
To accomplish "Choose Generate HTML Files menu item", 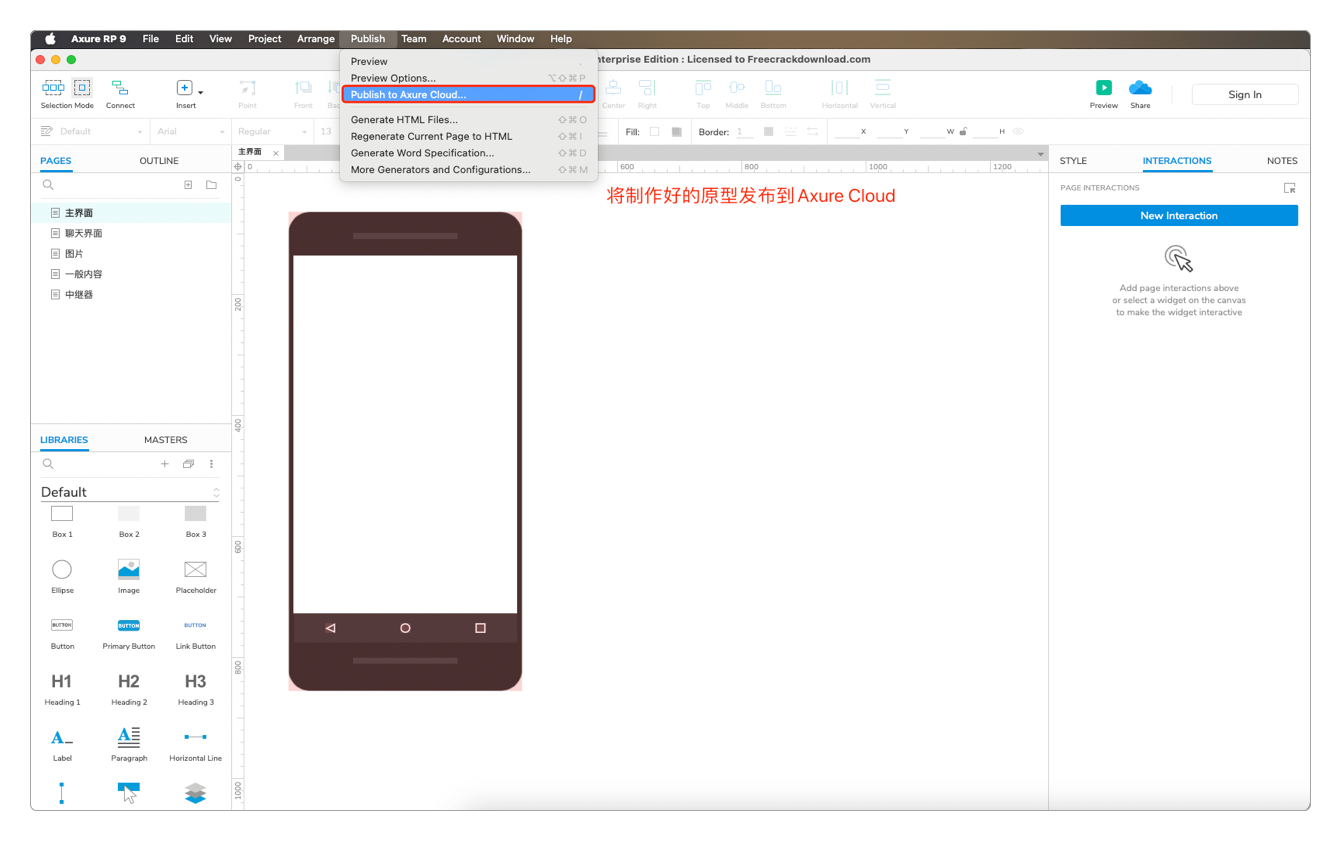I will 468,119.
